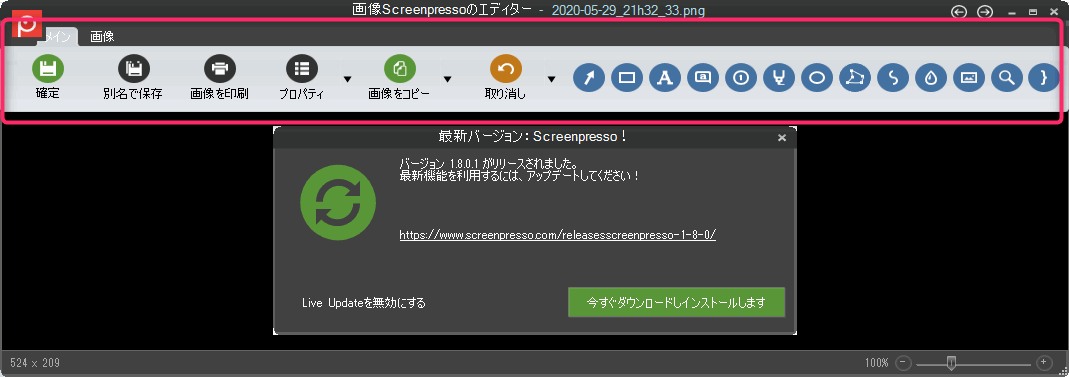Switch to the 画像 tab
The image size is (1069, 377).
tap(102, 37)
